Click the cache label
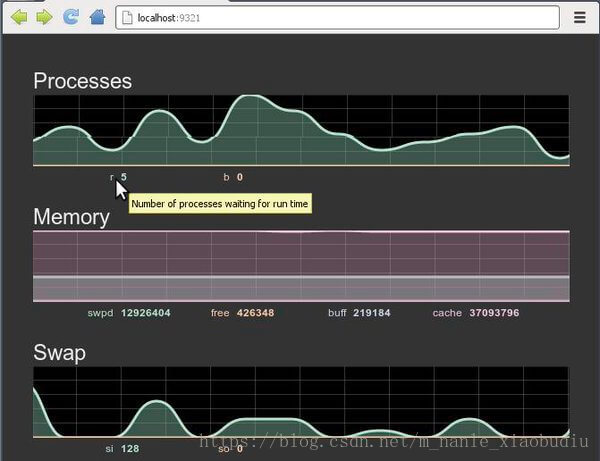This screenshot has width=600, height=461. tap(447, 313)
